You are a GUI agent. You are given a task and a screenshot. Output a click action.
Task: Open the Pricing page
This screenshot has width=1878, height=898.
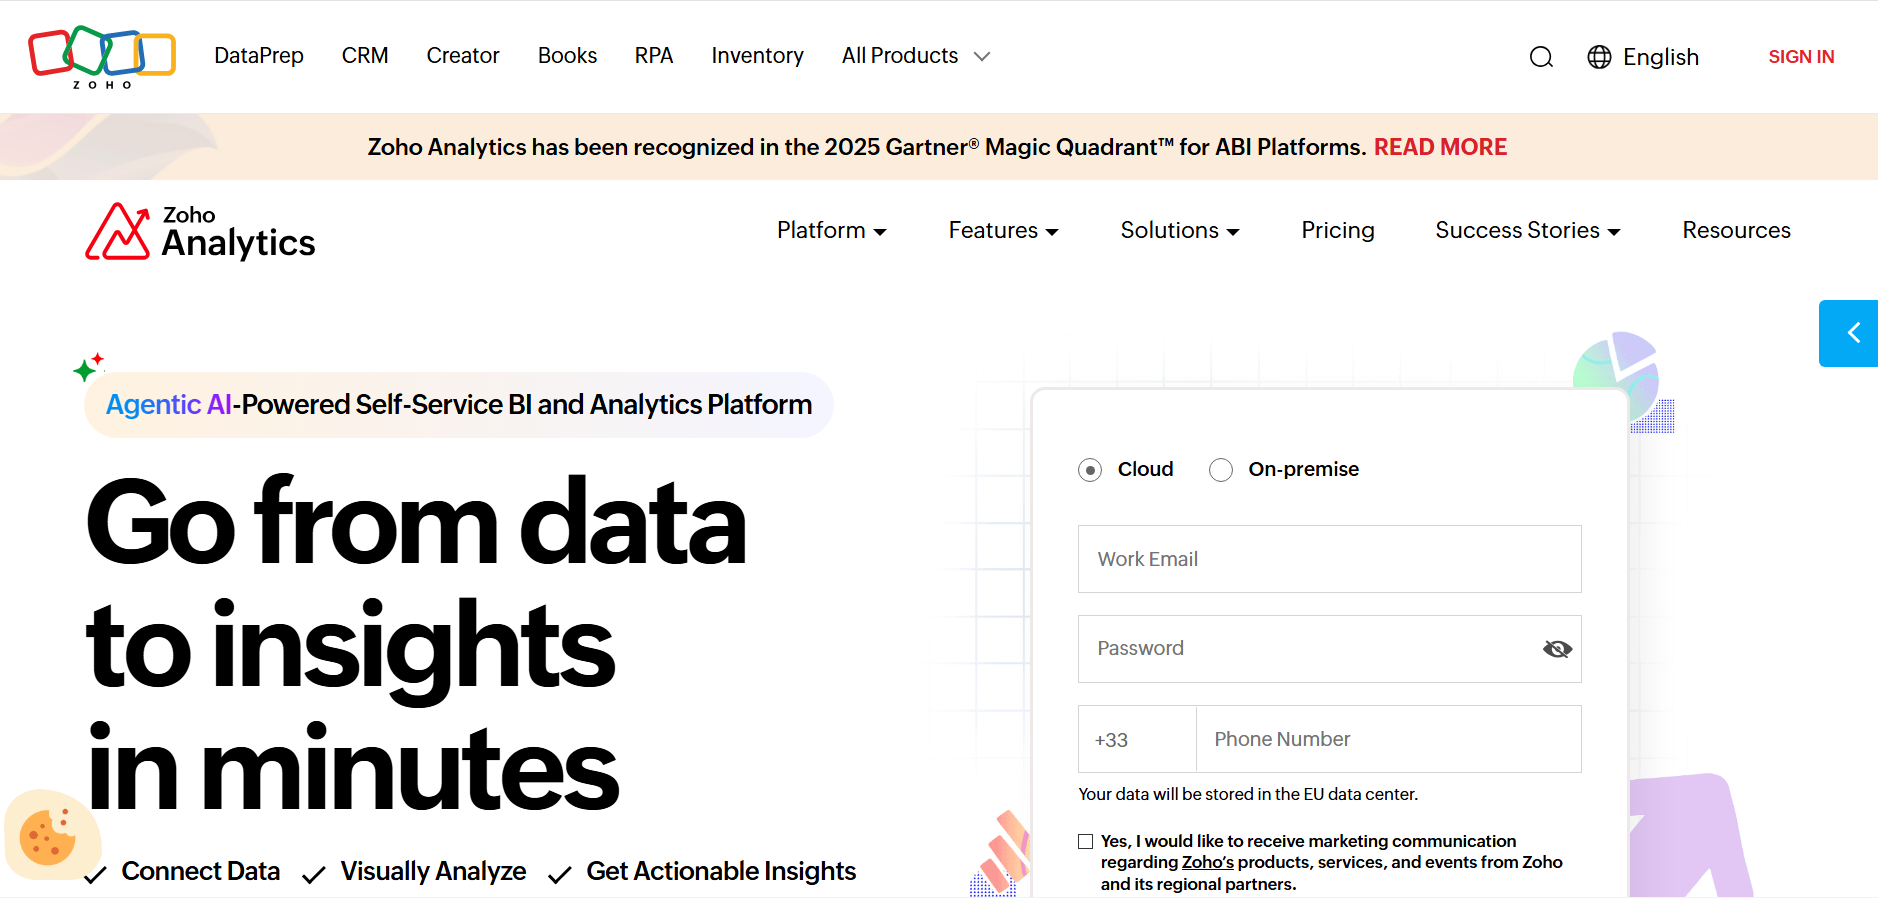[x=1338, y=230]
